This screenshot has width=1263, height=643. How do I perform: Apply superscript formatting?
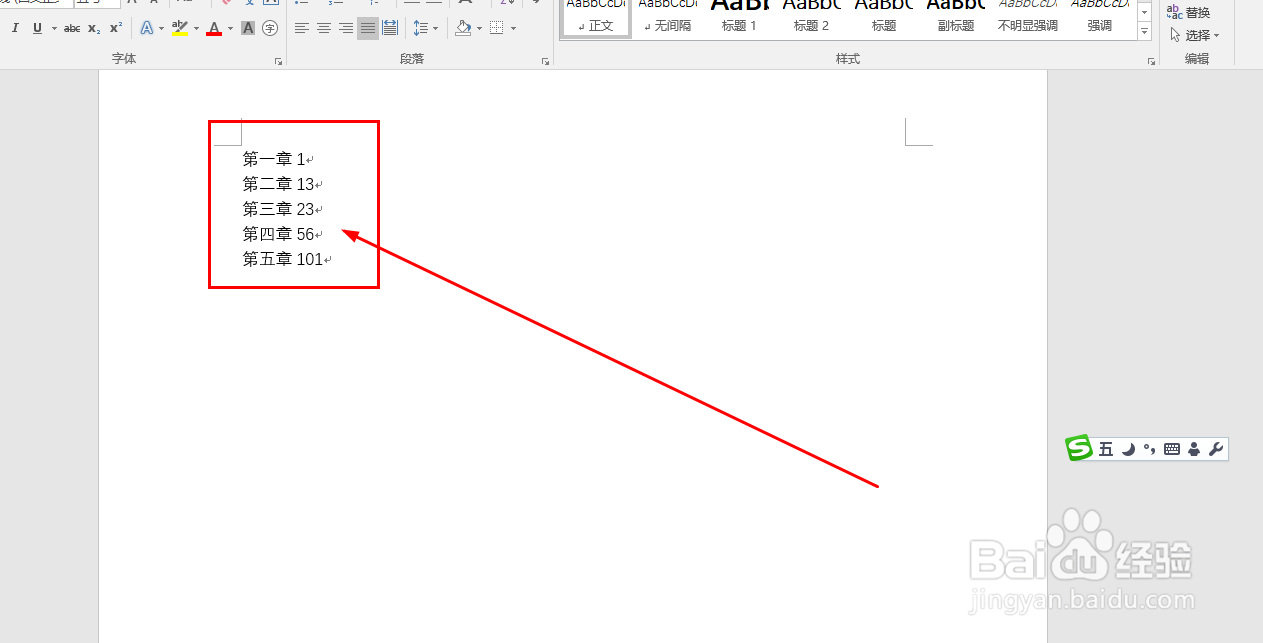116,28
